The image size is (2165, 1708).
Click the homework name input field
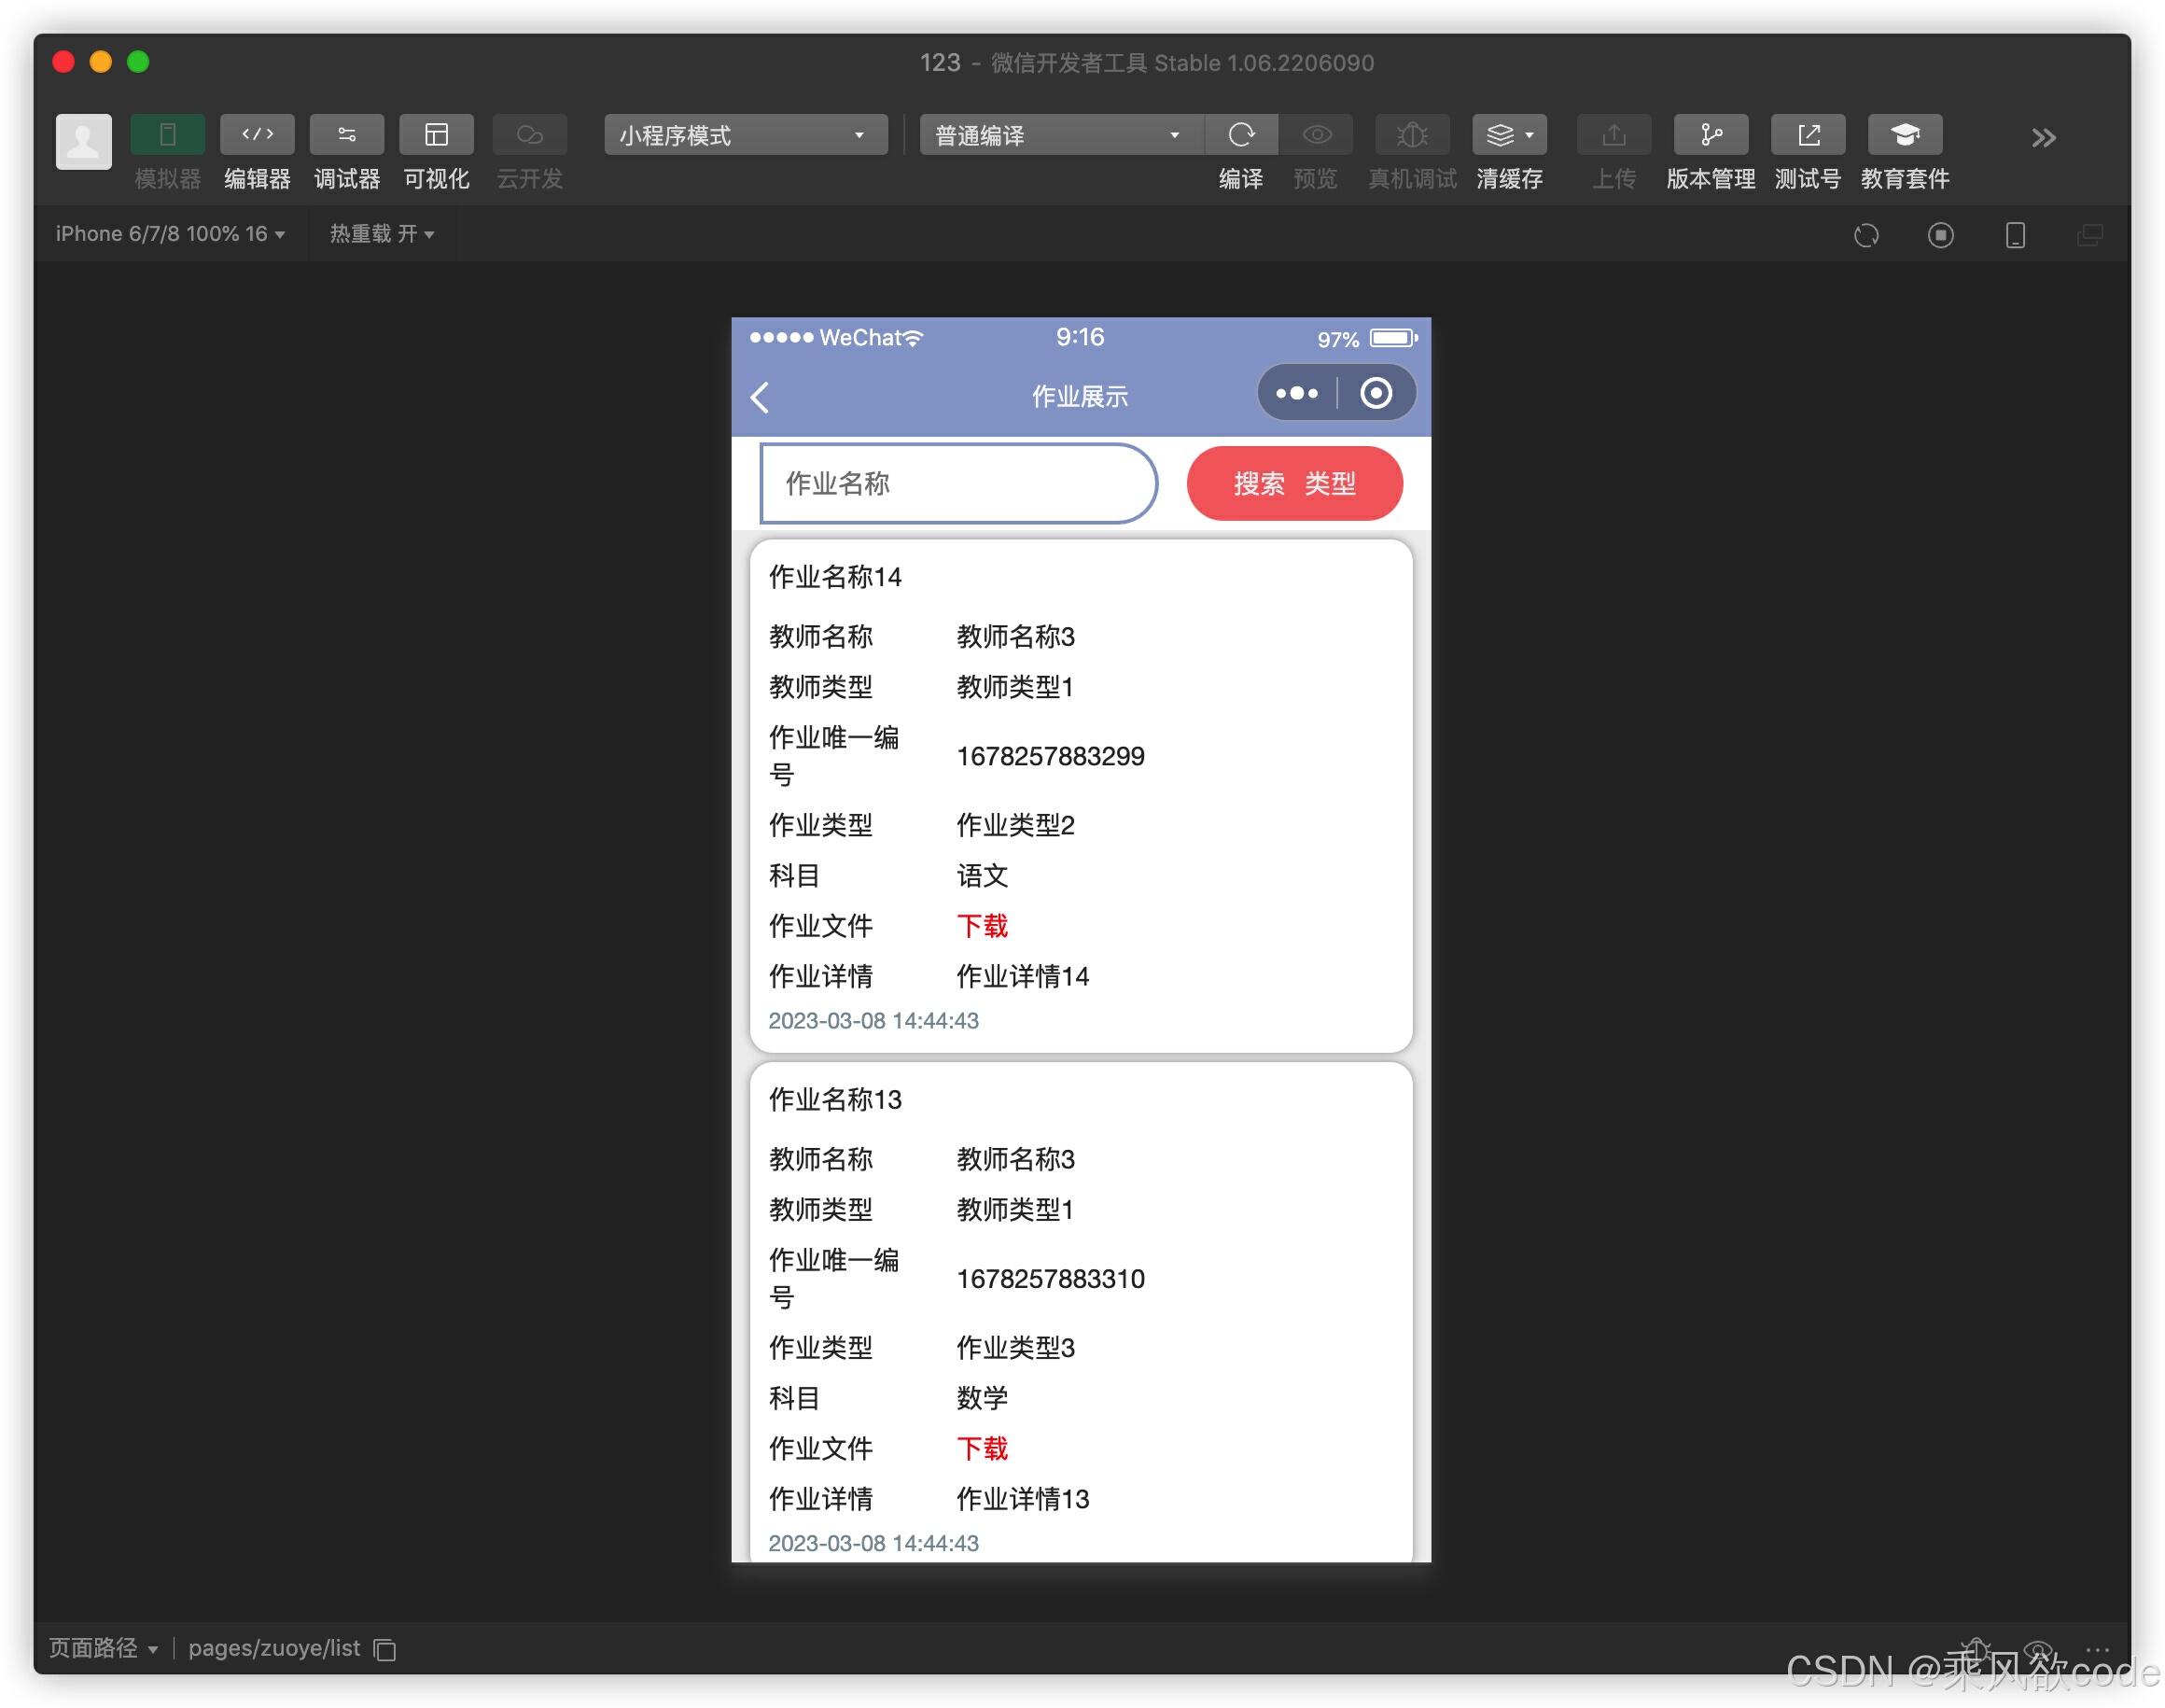pos(957,484)
